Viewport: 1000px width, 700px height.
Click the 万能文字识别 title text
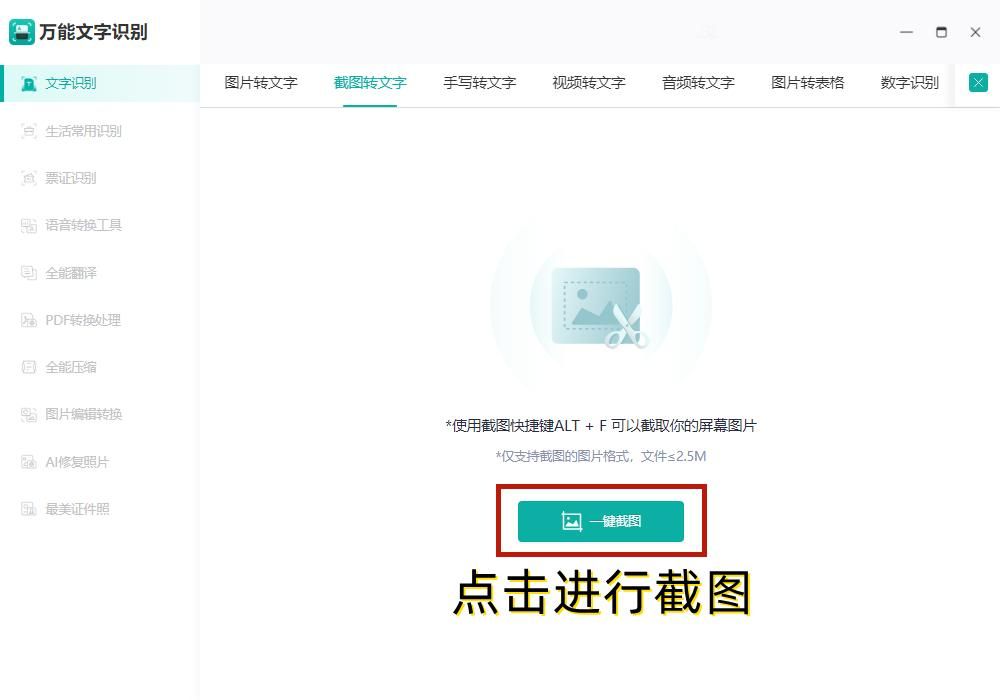[x=93, y=32]
